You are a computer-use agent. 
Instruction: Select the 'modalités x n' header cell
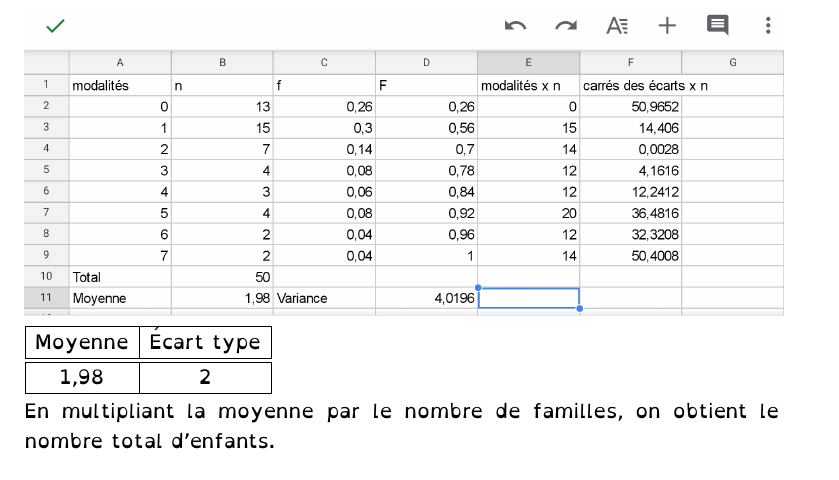tap(528, 86)
